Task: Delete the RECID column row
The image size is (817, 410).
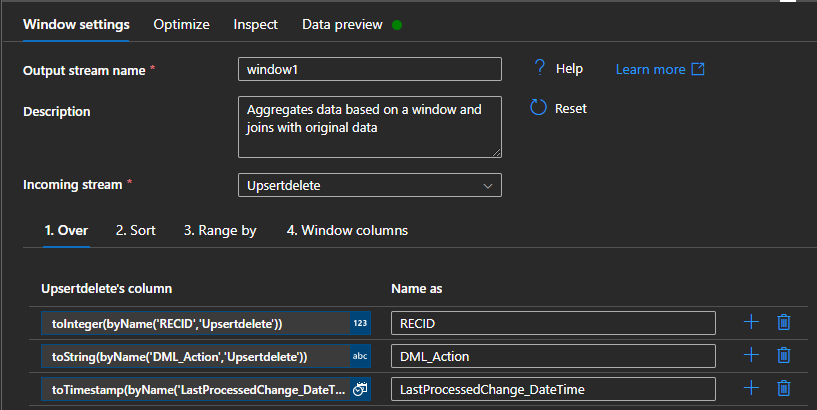Action: pos(784,322)
